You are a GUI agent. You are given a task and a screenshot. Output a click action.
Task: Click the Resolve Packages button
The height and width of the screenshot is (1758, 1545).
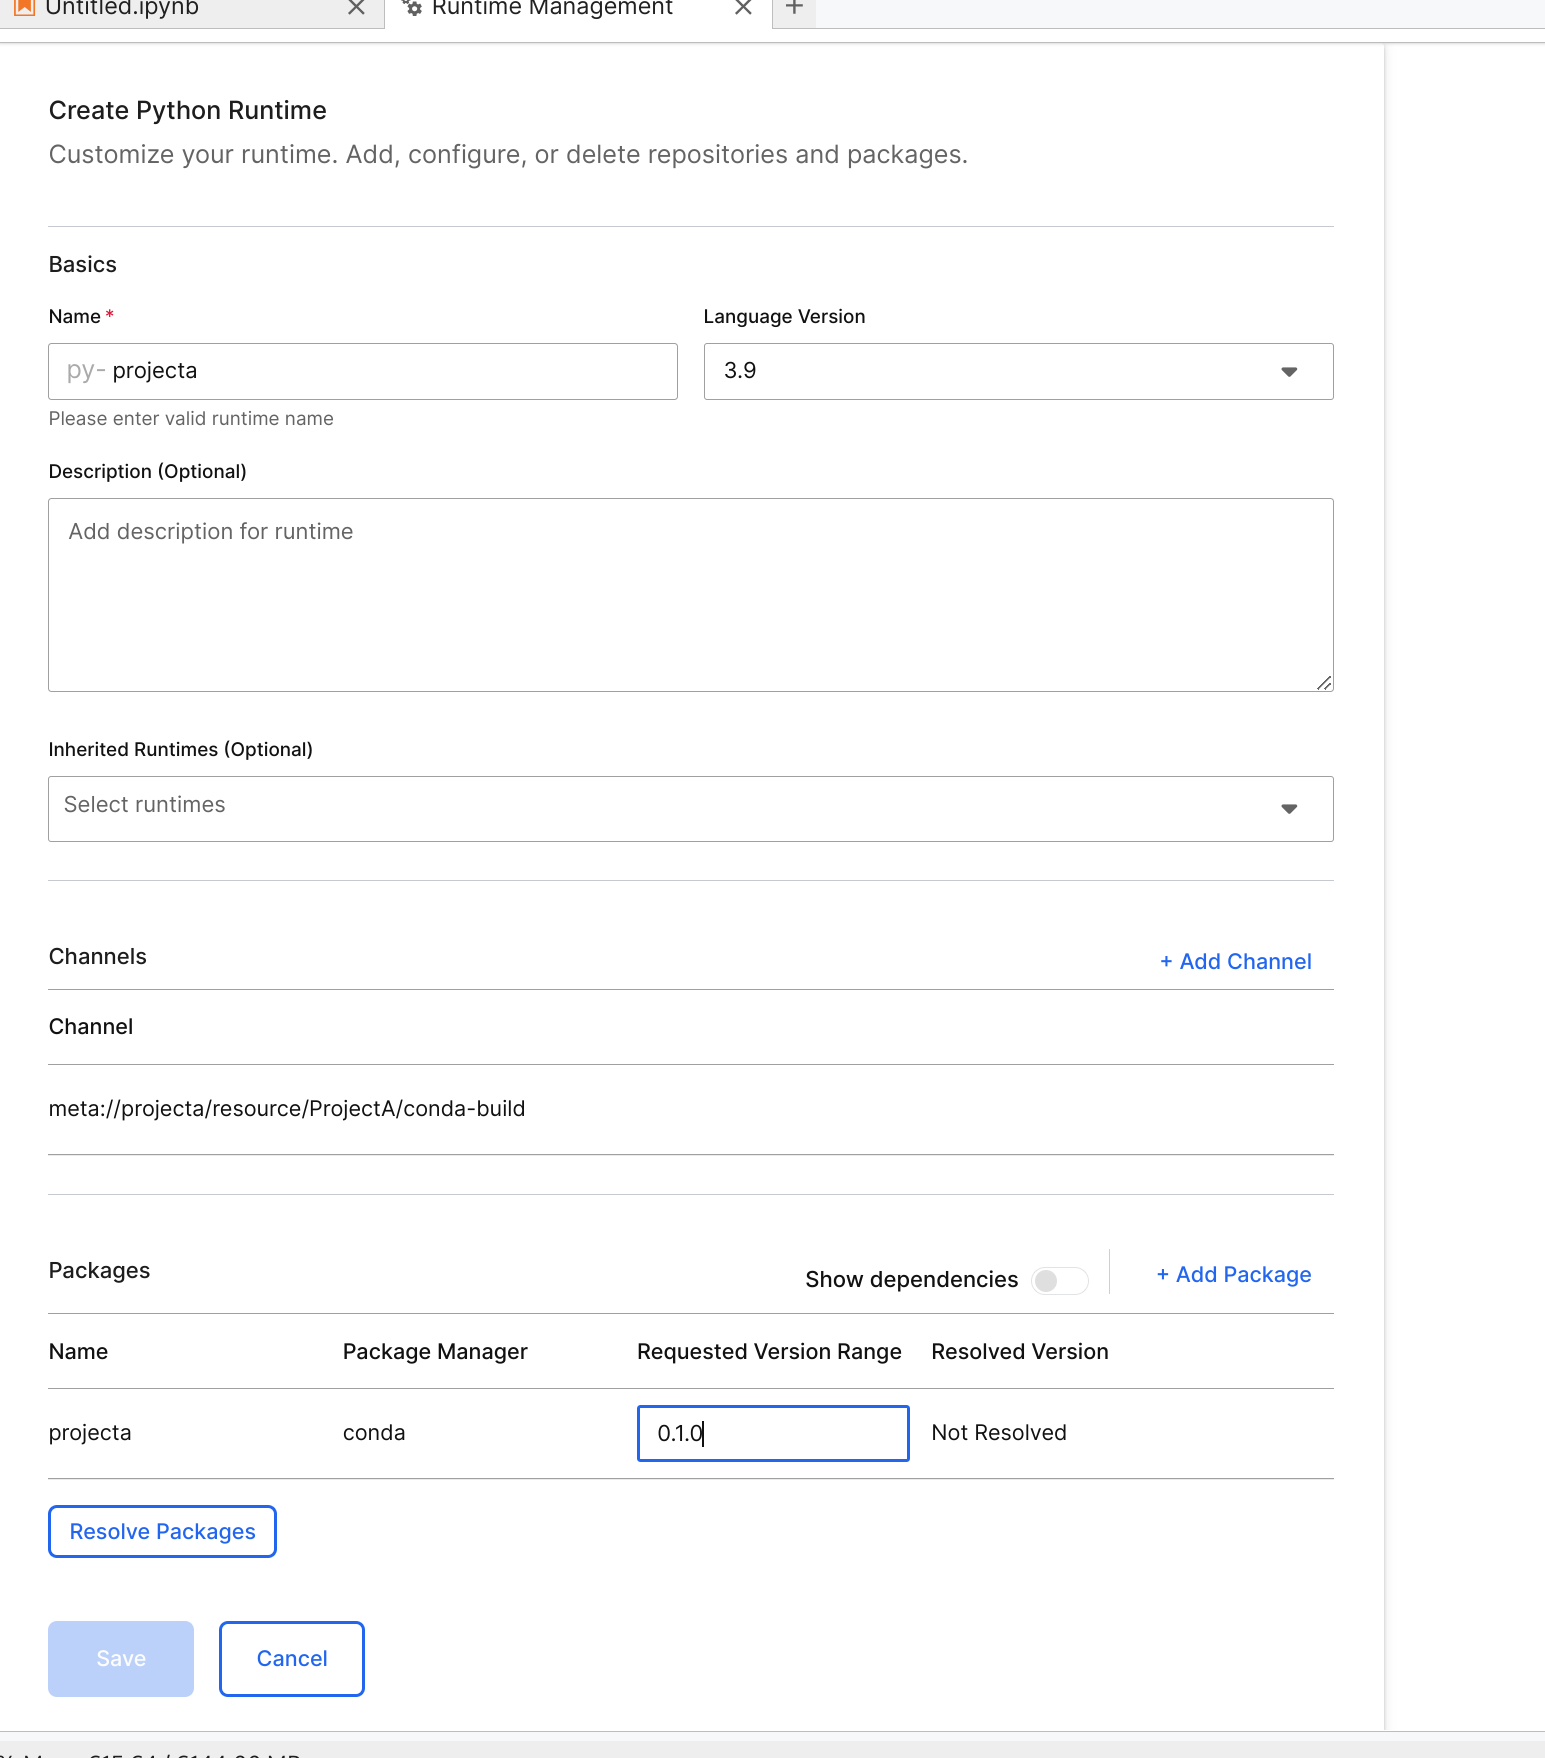point(162,1531)
